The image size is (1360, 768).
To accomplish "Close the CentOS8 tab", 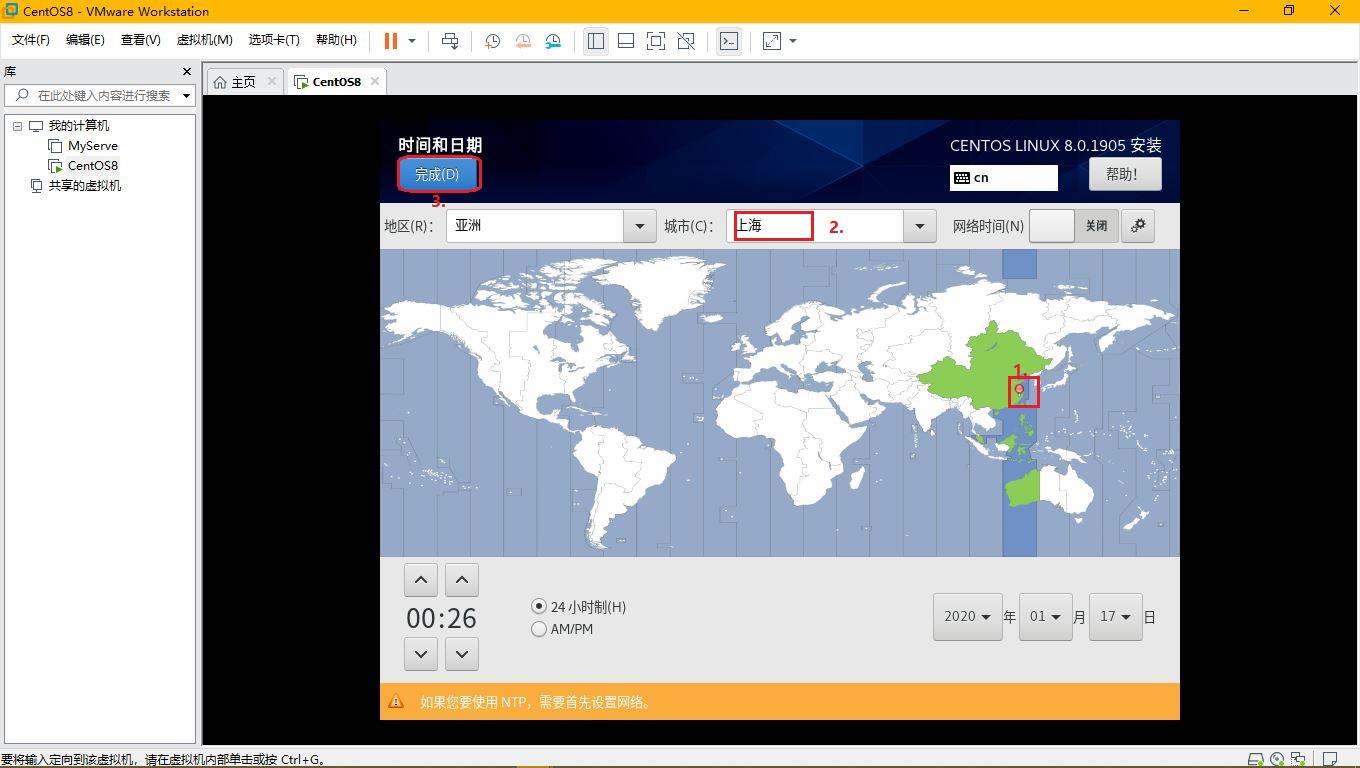I will click(x=375, y=81).
